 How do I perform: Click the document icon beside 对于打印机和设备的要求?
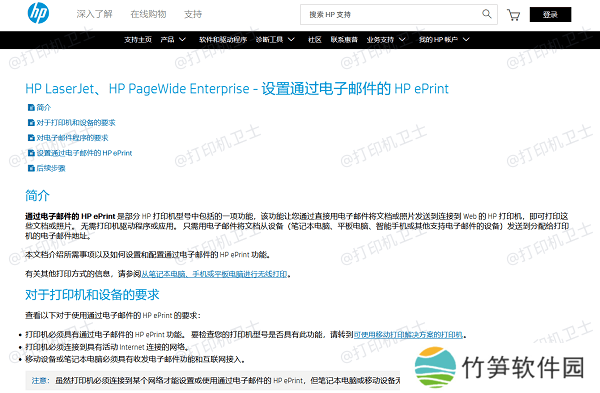[31, 122]
